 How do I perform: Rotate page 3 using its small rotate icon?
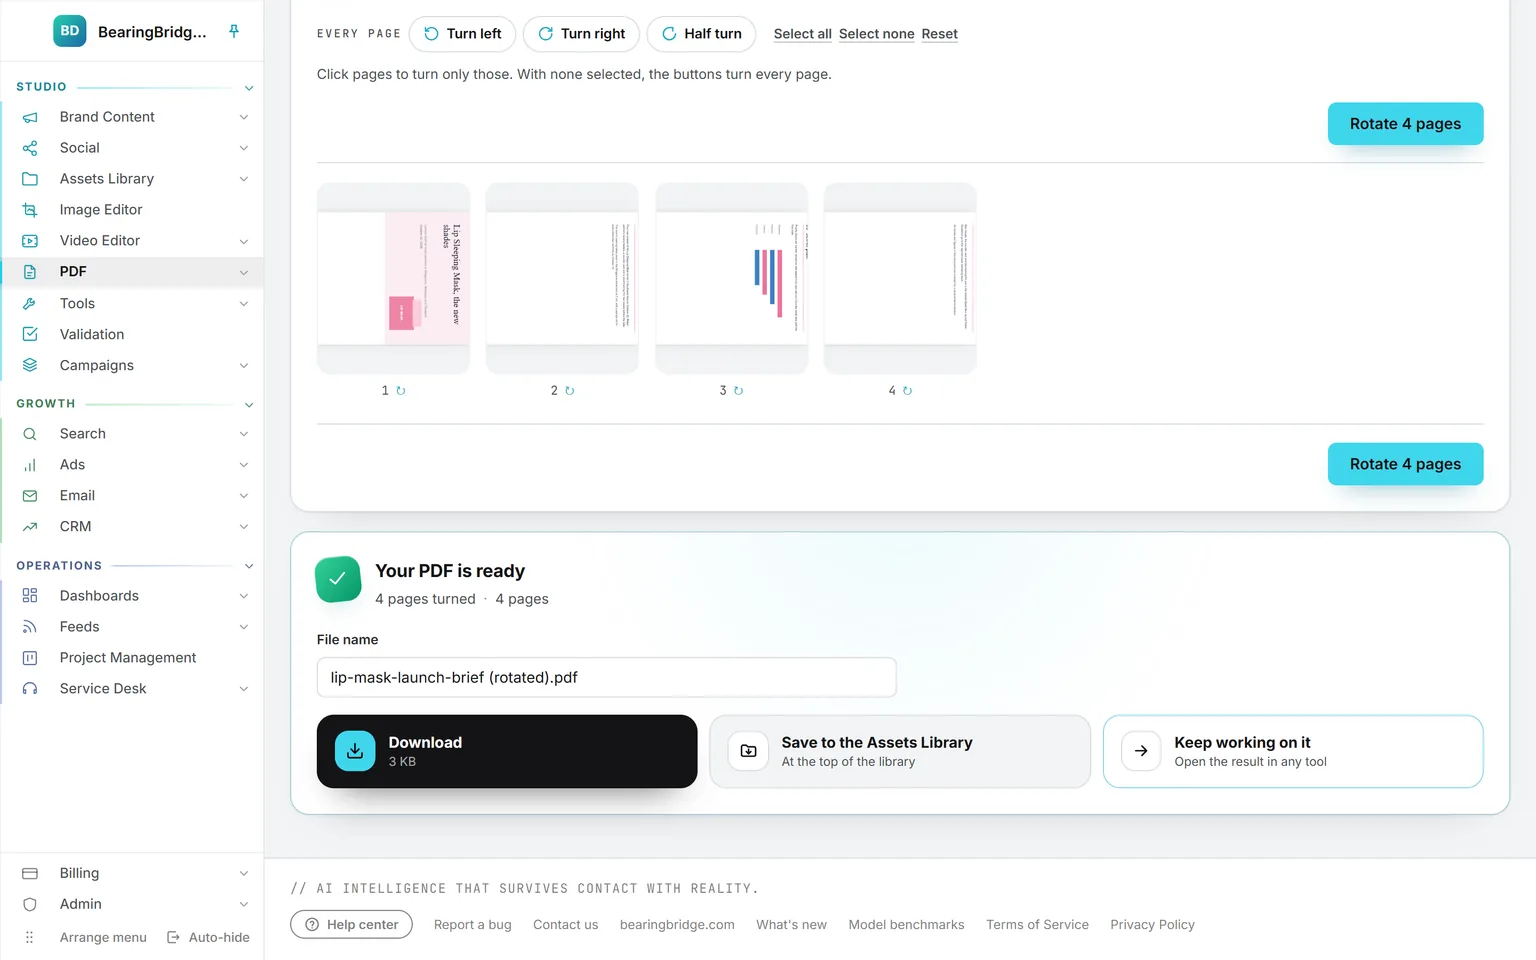[x=739, y=391]
